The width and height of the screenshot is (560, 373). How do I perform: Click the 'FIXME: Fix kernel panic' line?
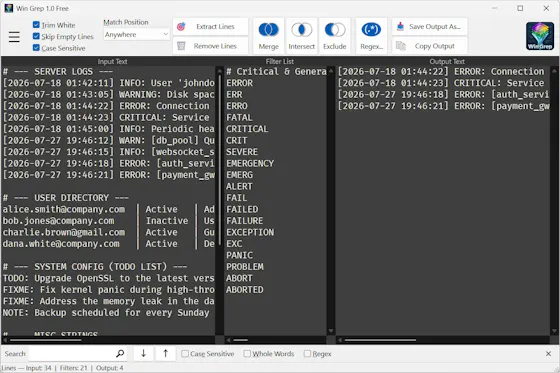[x=108, y=289]
